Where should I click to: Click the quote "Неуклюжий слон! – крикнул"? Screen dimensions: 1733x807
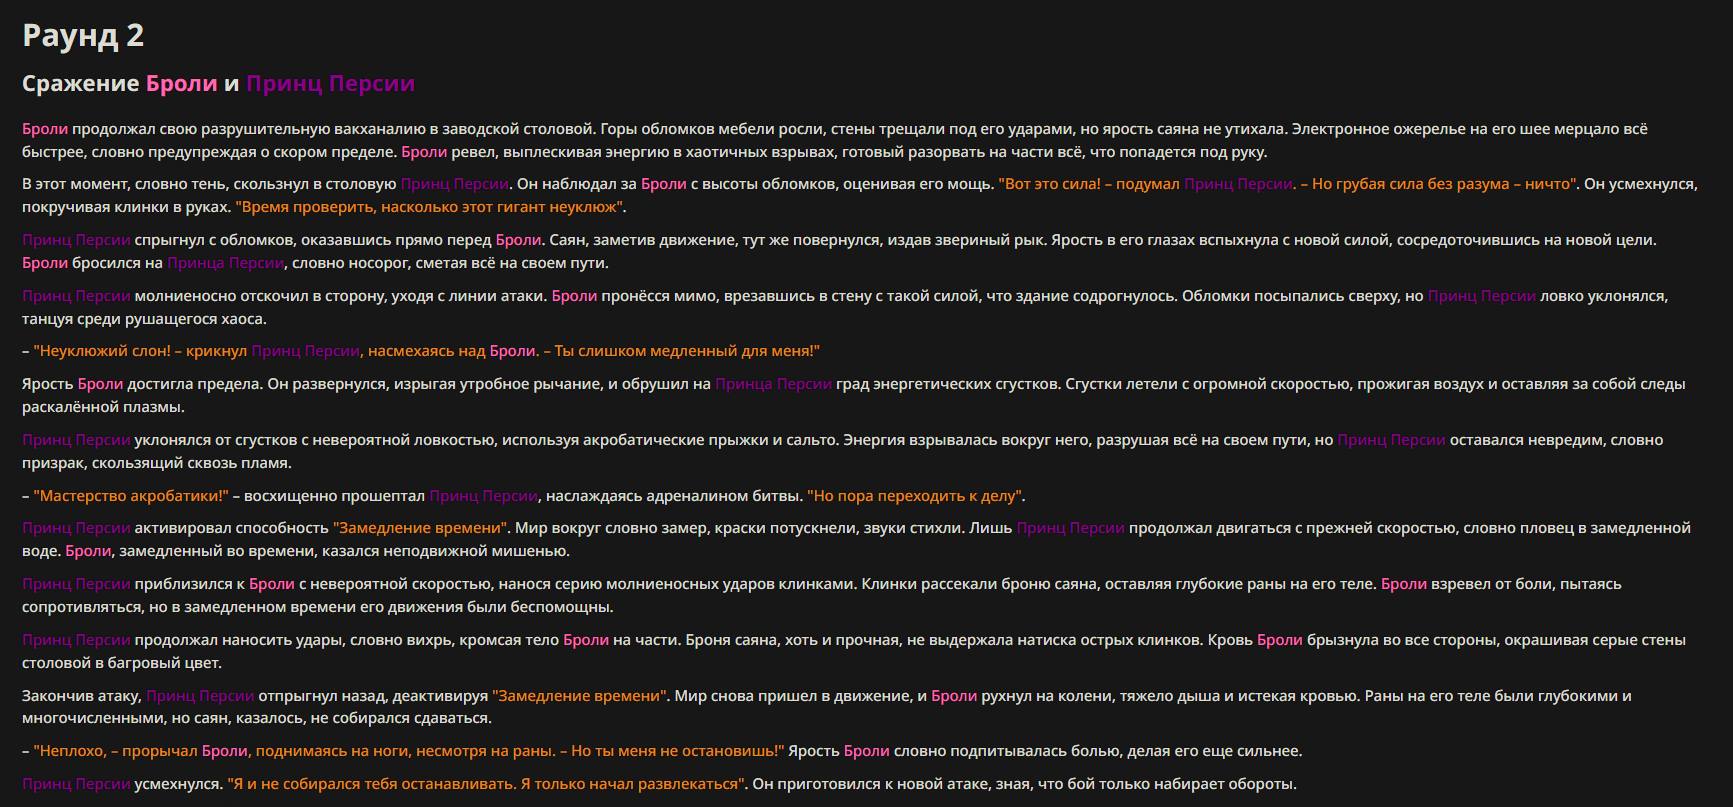pyautogui.click(x=140, y=351)
